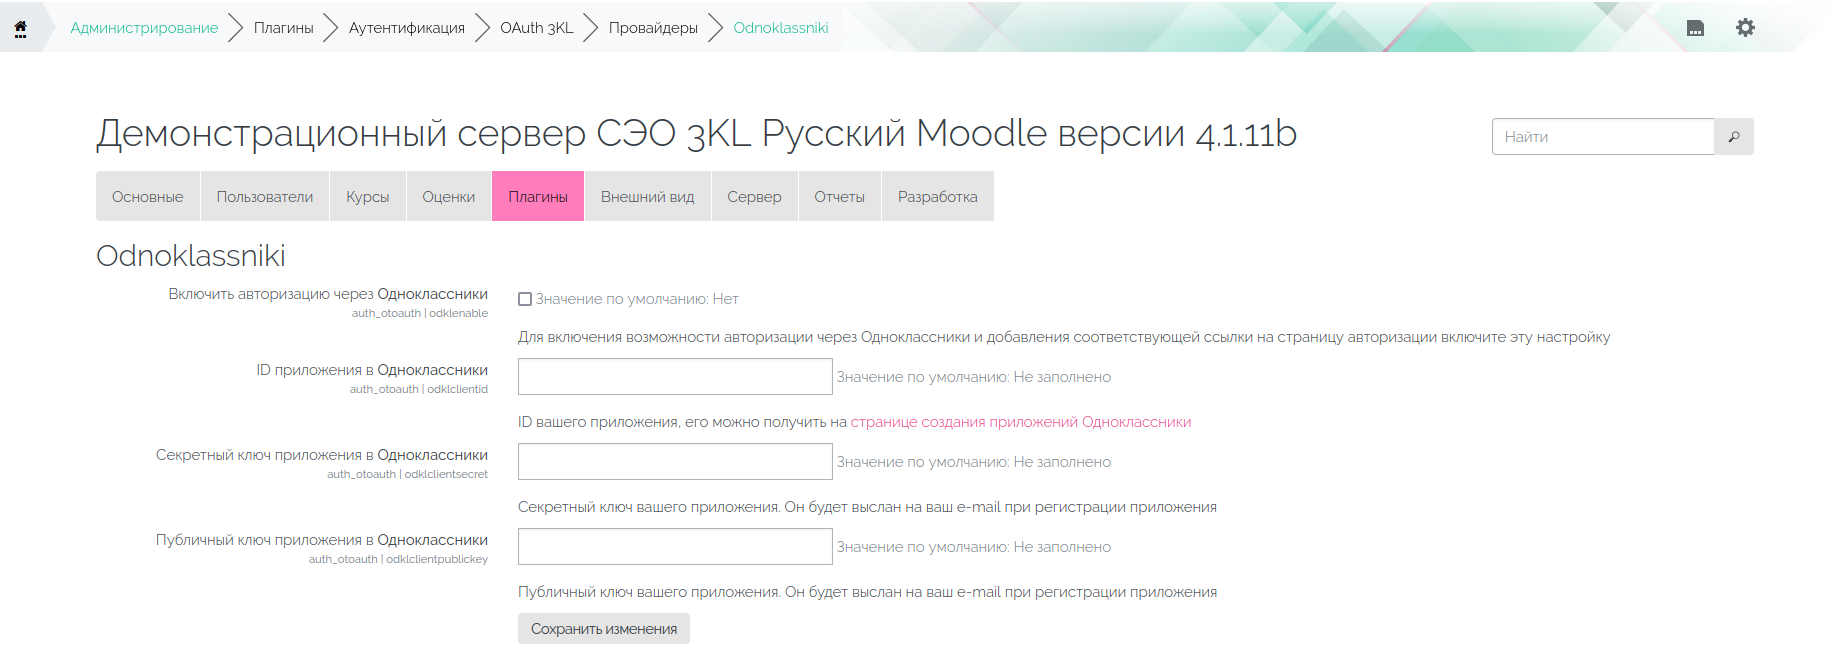Screen dimensions: 1838x655
Task: Open the gear settings icon
Action: pos(1745,28)
